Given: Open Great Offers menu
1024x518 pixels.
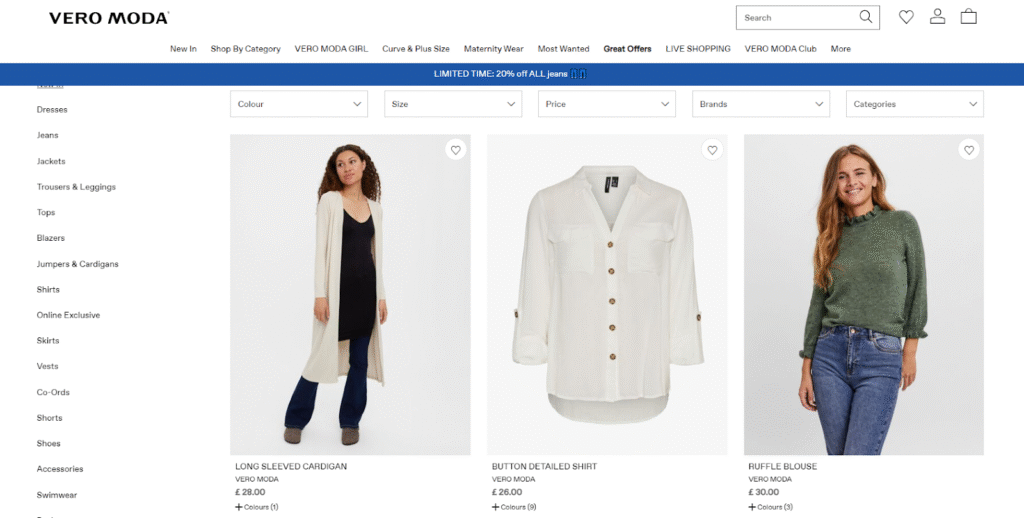Looking at the screenshot, I should coord(628,49).
